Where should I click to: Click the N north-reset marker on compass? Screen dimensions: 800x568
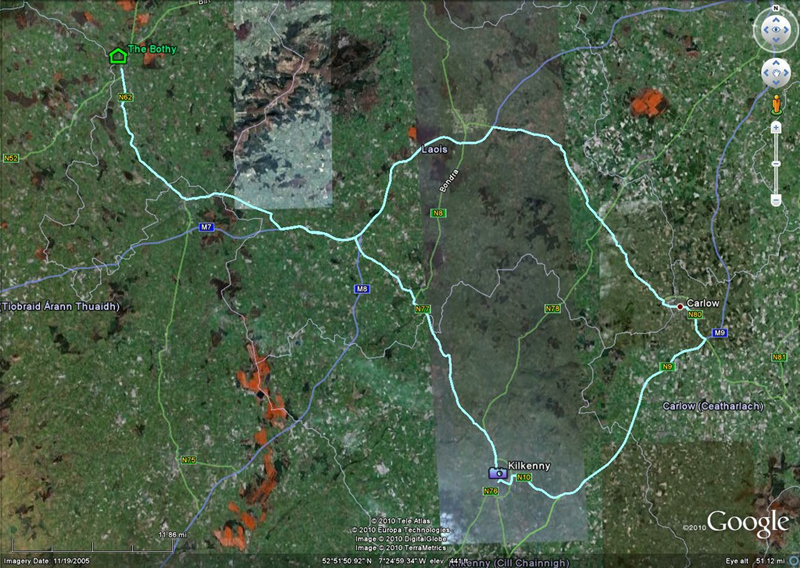tap(776, 8)
